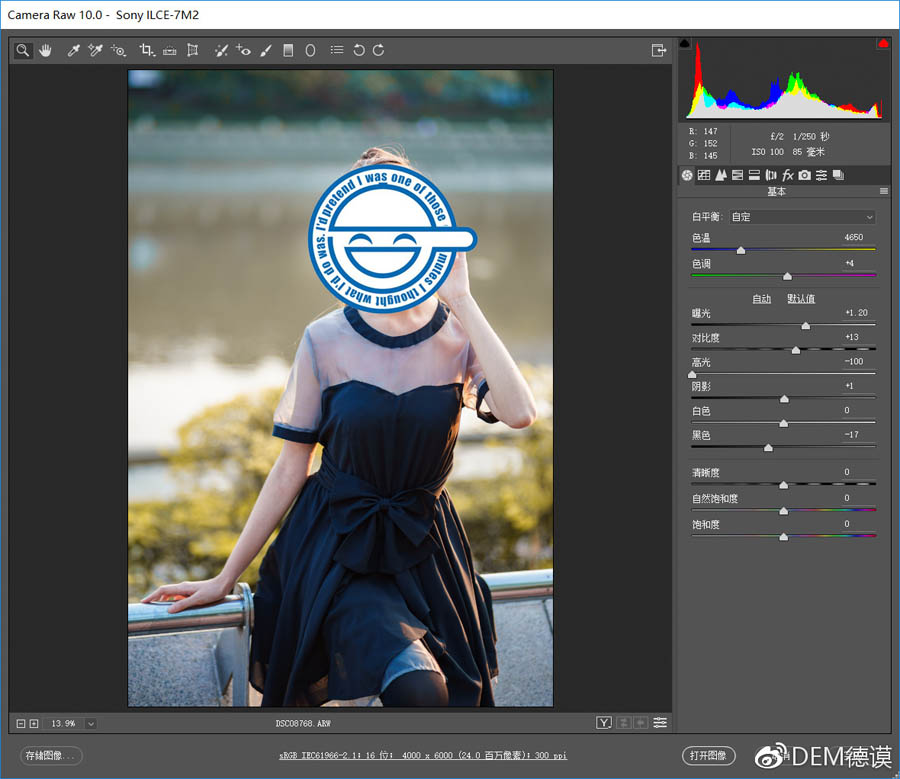Rotate image 90 degrees clockwise
The image size is (900, 779).
pos(378,50)
